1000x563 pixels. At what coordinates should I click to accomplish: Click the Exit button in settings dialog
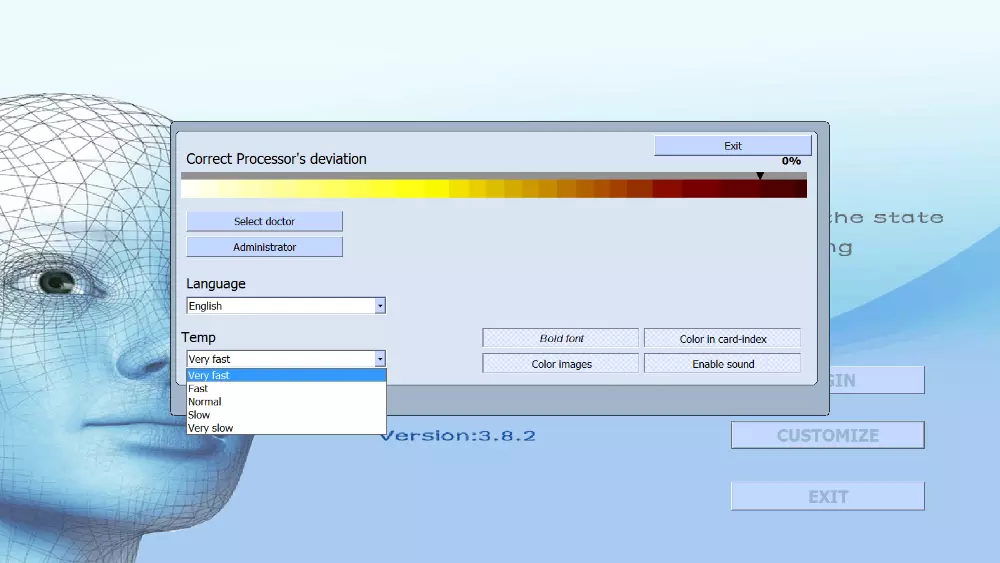click(733, 145)
